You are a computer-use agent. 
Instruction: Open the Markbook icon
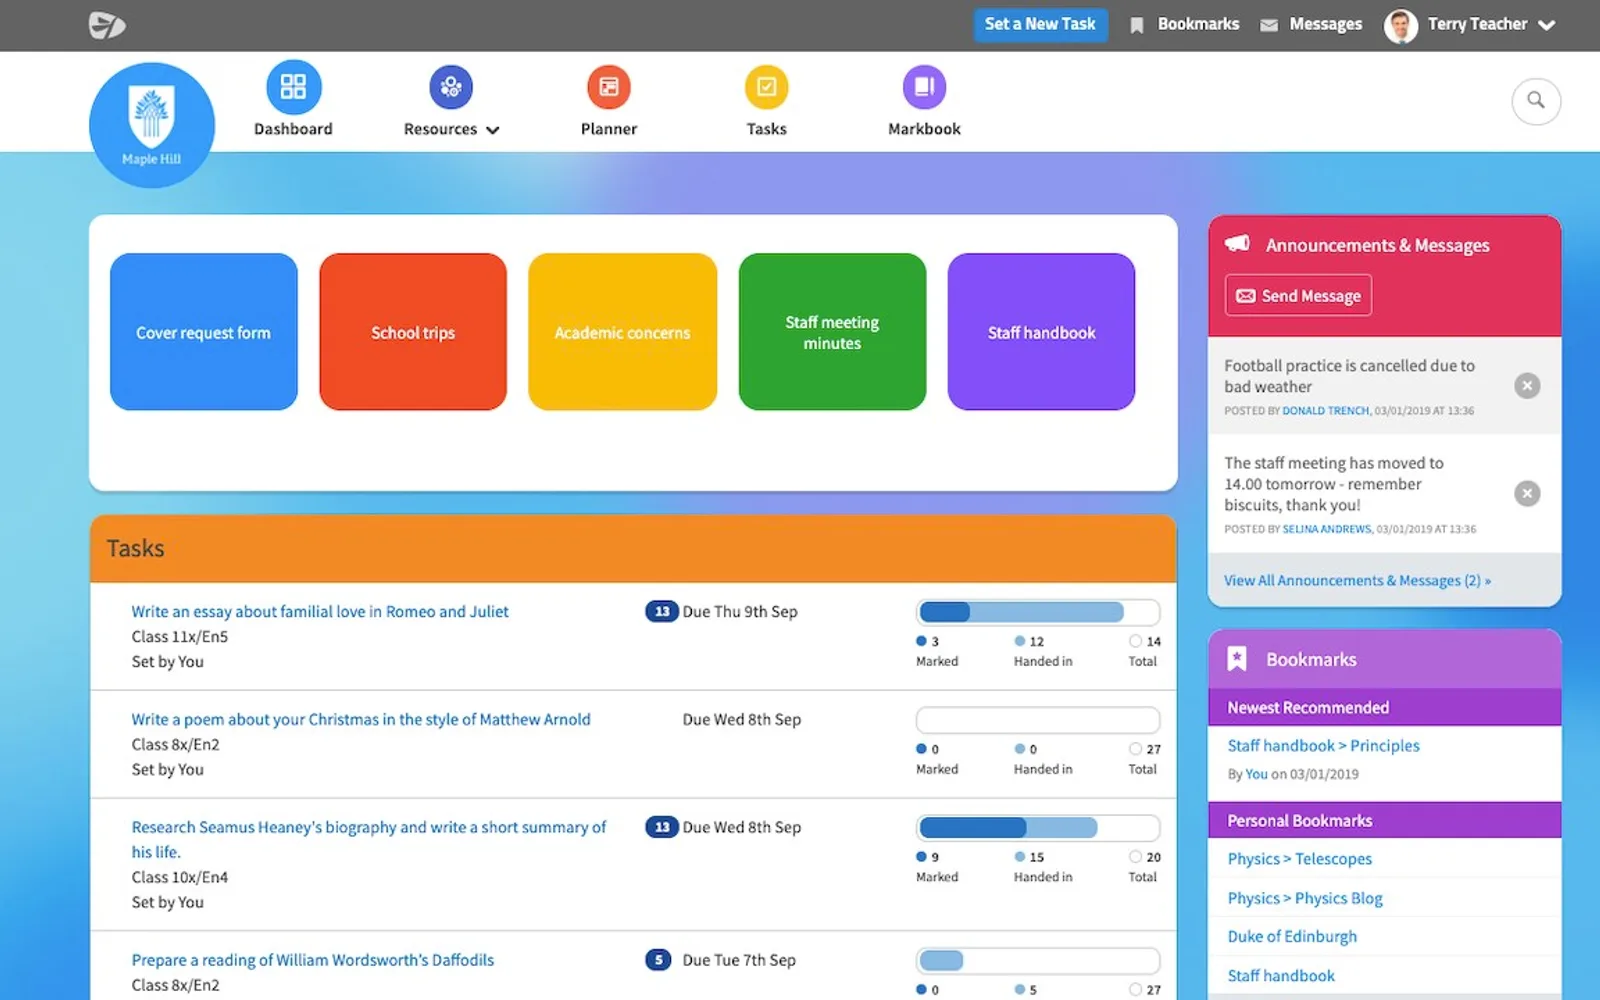[924, 87]
